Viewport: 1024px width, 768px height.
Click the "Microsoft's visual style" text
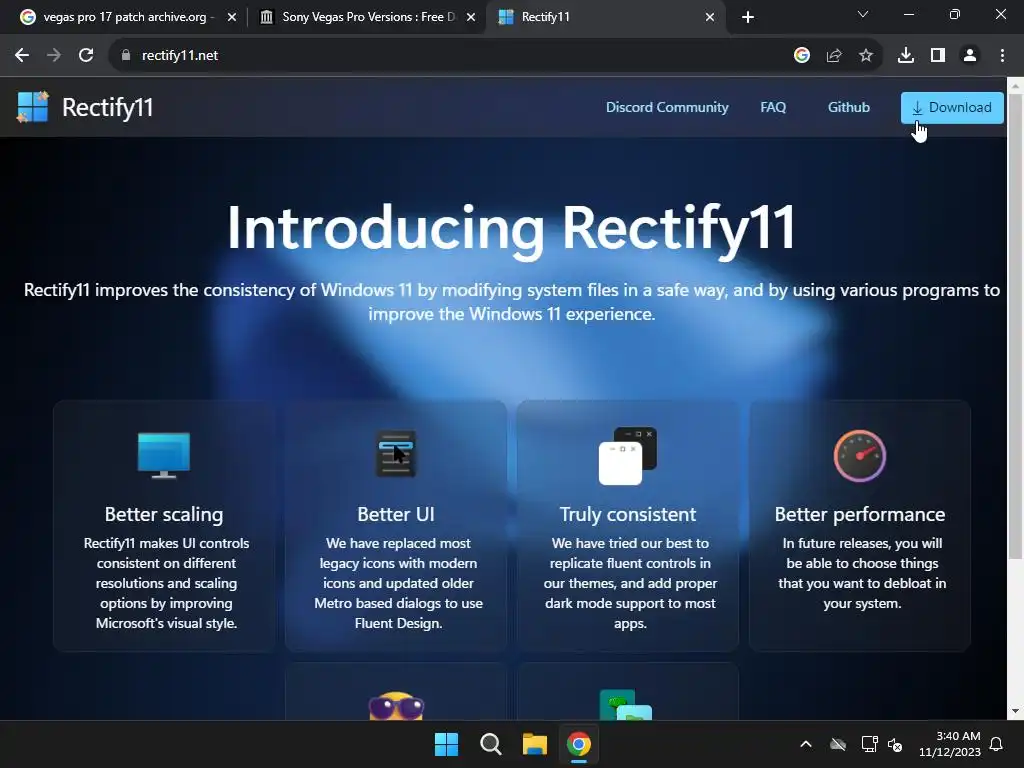click(166, 623)
